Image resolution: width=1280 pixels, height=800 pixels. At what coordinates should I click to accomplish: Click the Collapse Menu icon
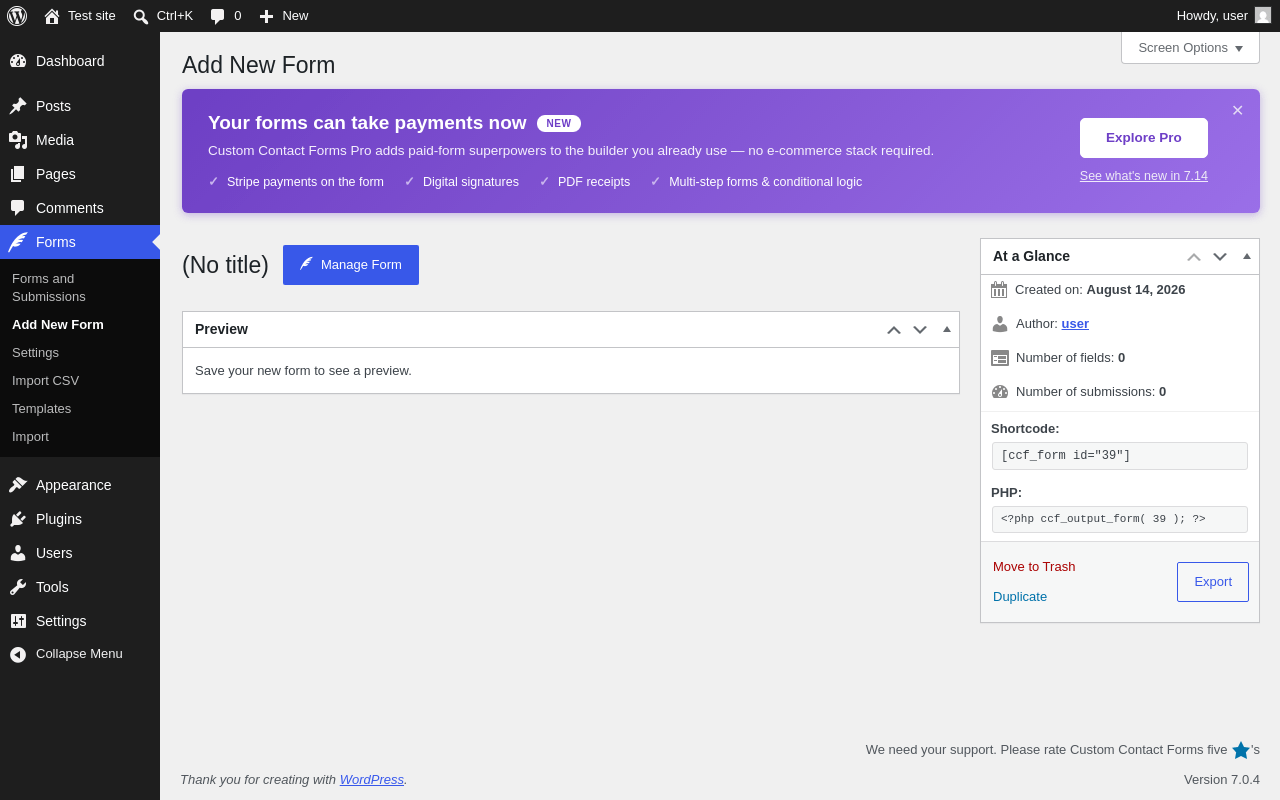(18, 654)
